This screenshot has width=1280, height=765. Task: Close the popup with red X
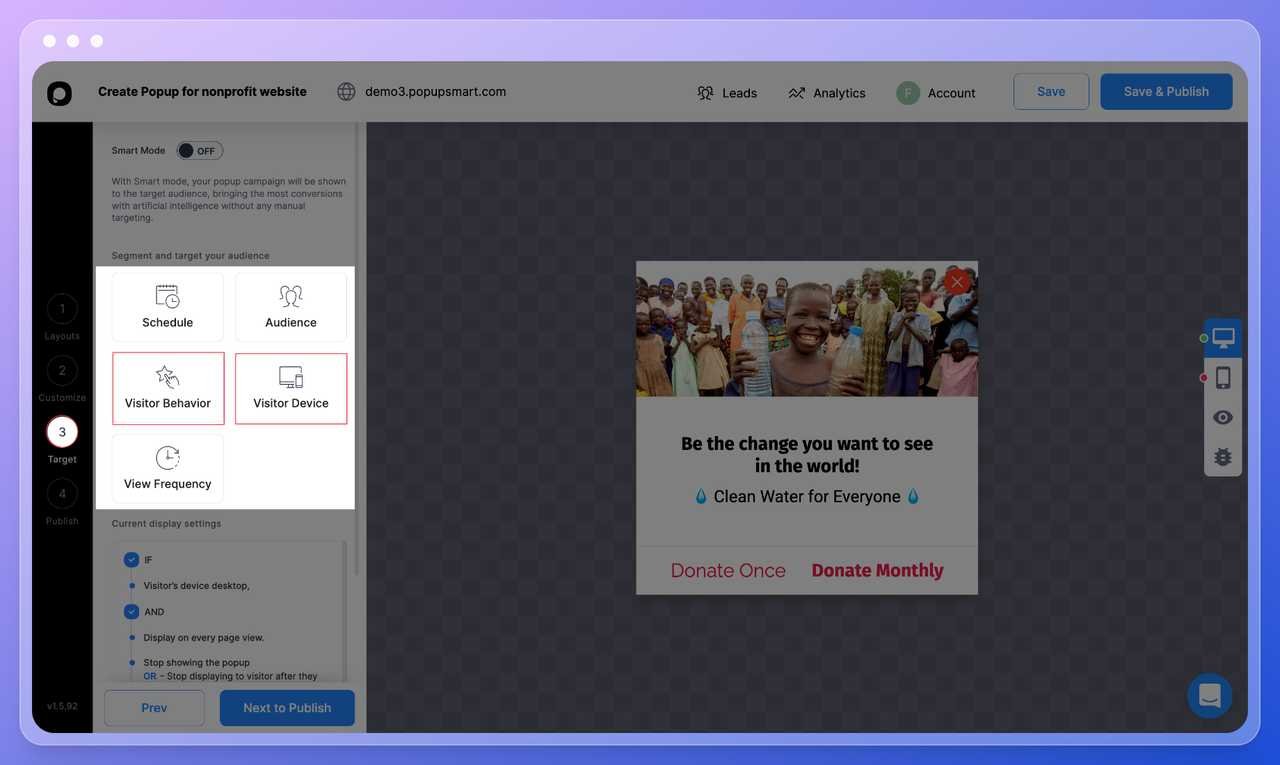click(x=957, y=282)
